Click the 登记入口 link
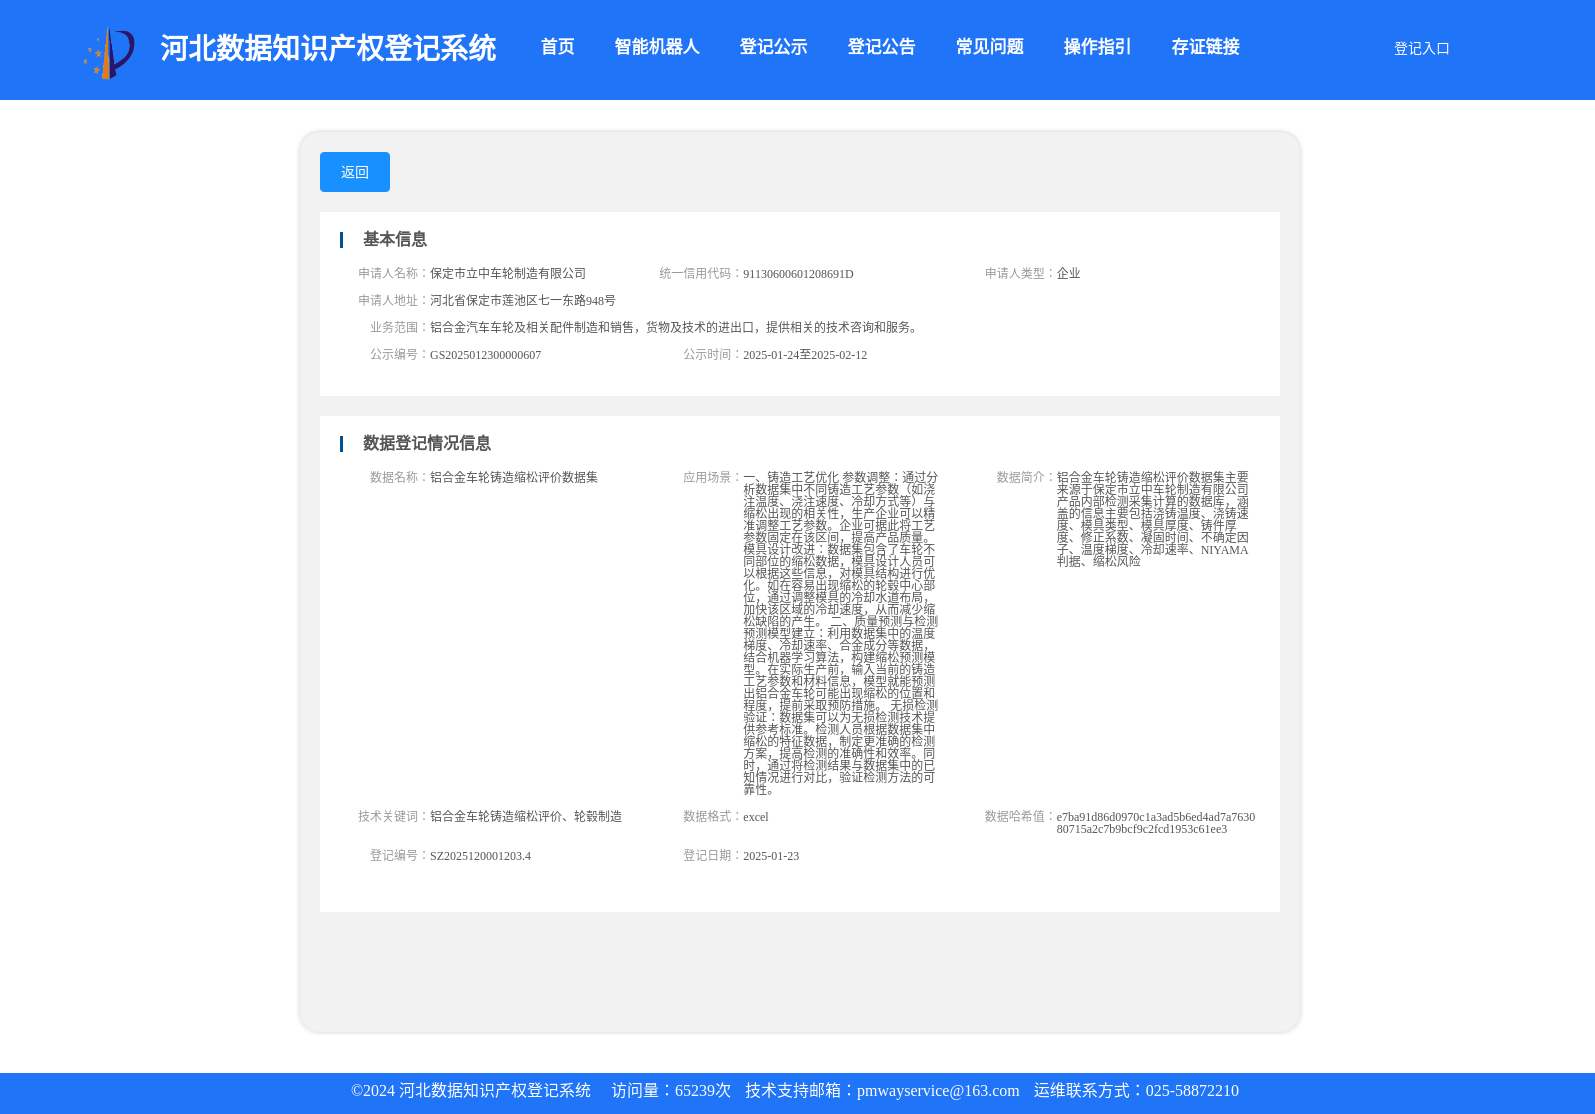The height and width of the screenshot is (1114, 1595). (x=1421, y=48)
